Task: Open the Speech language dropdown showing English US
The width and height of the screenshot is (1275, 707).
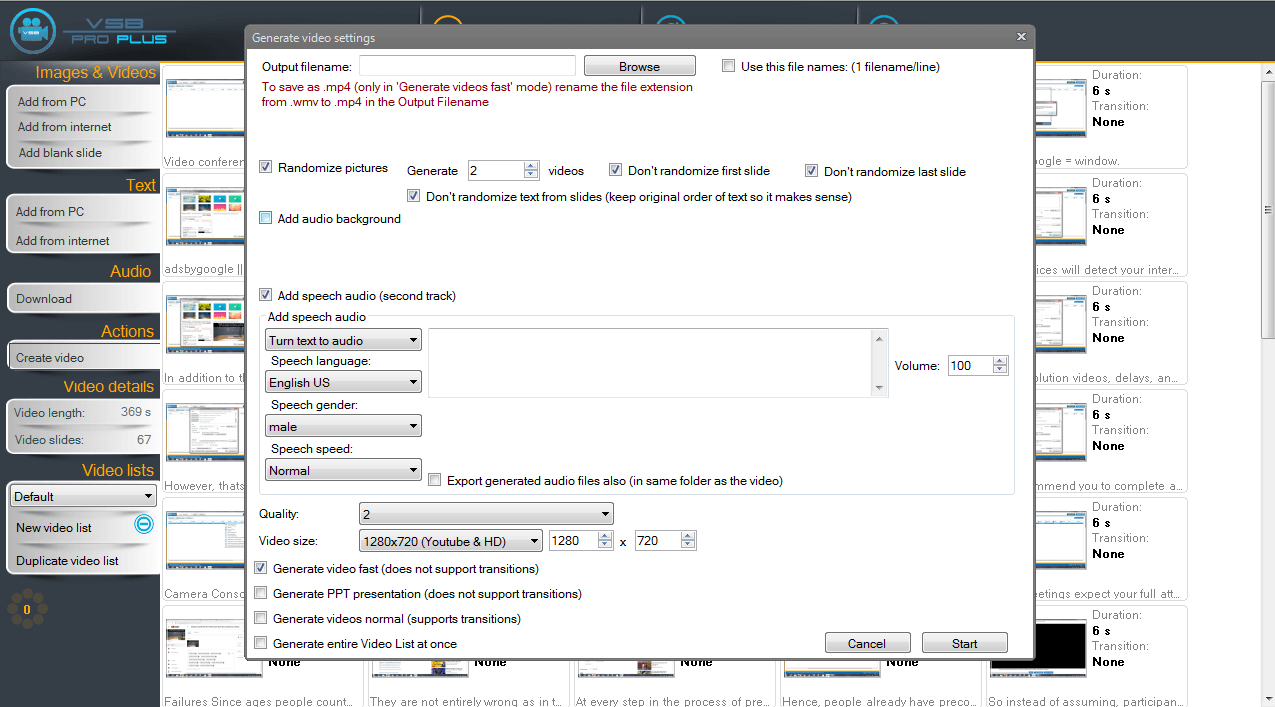Action: point(343,382)
